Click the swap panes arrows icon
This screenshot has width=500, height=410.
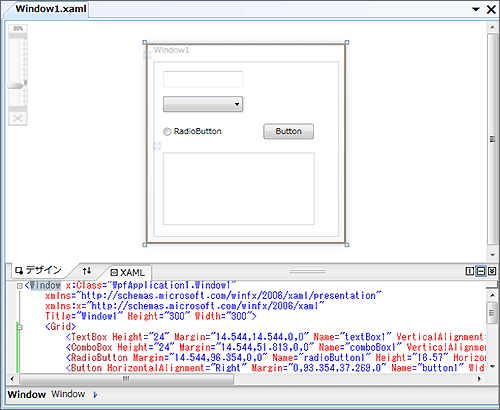[87, 271]
